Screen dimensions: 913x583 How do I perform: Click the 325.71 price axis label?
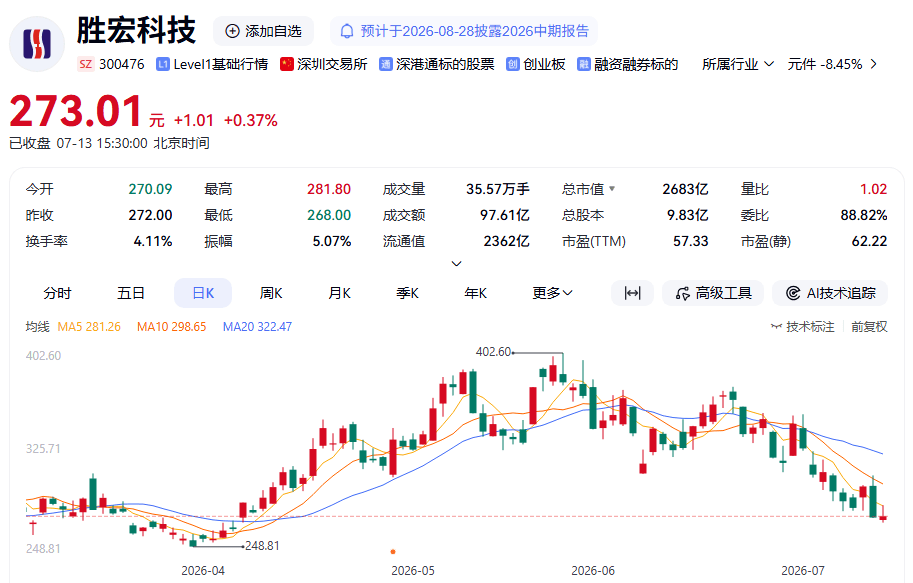(43, 449)
